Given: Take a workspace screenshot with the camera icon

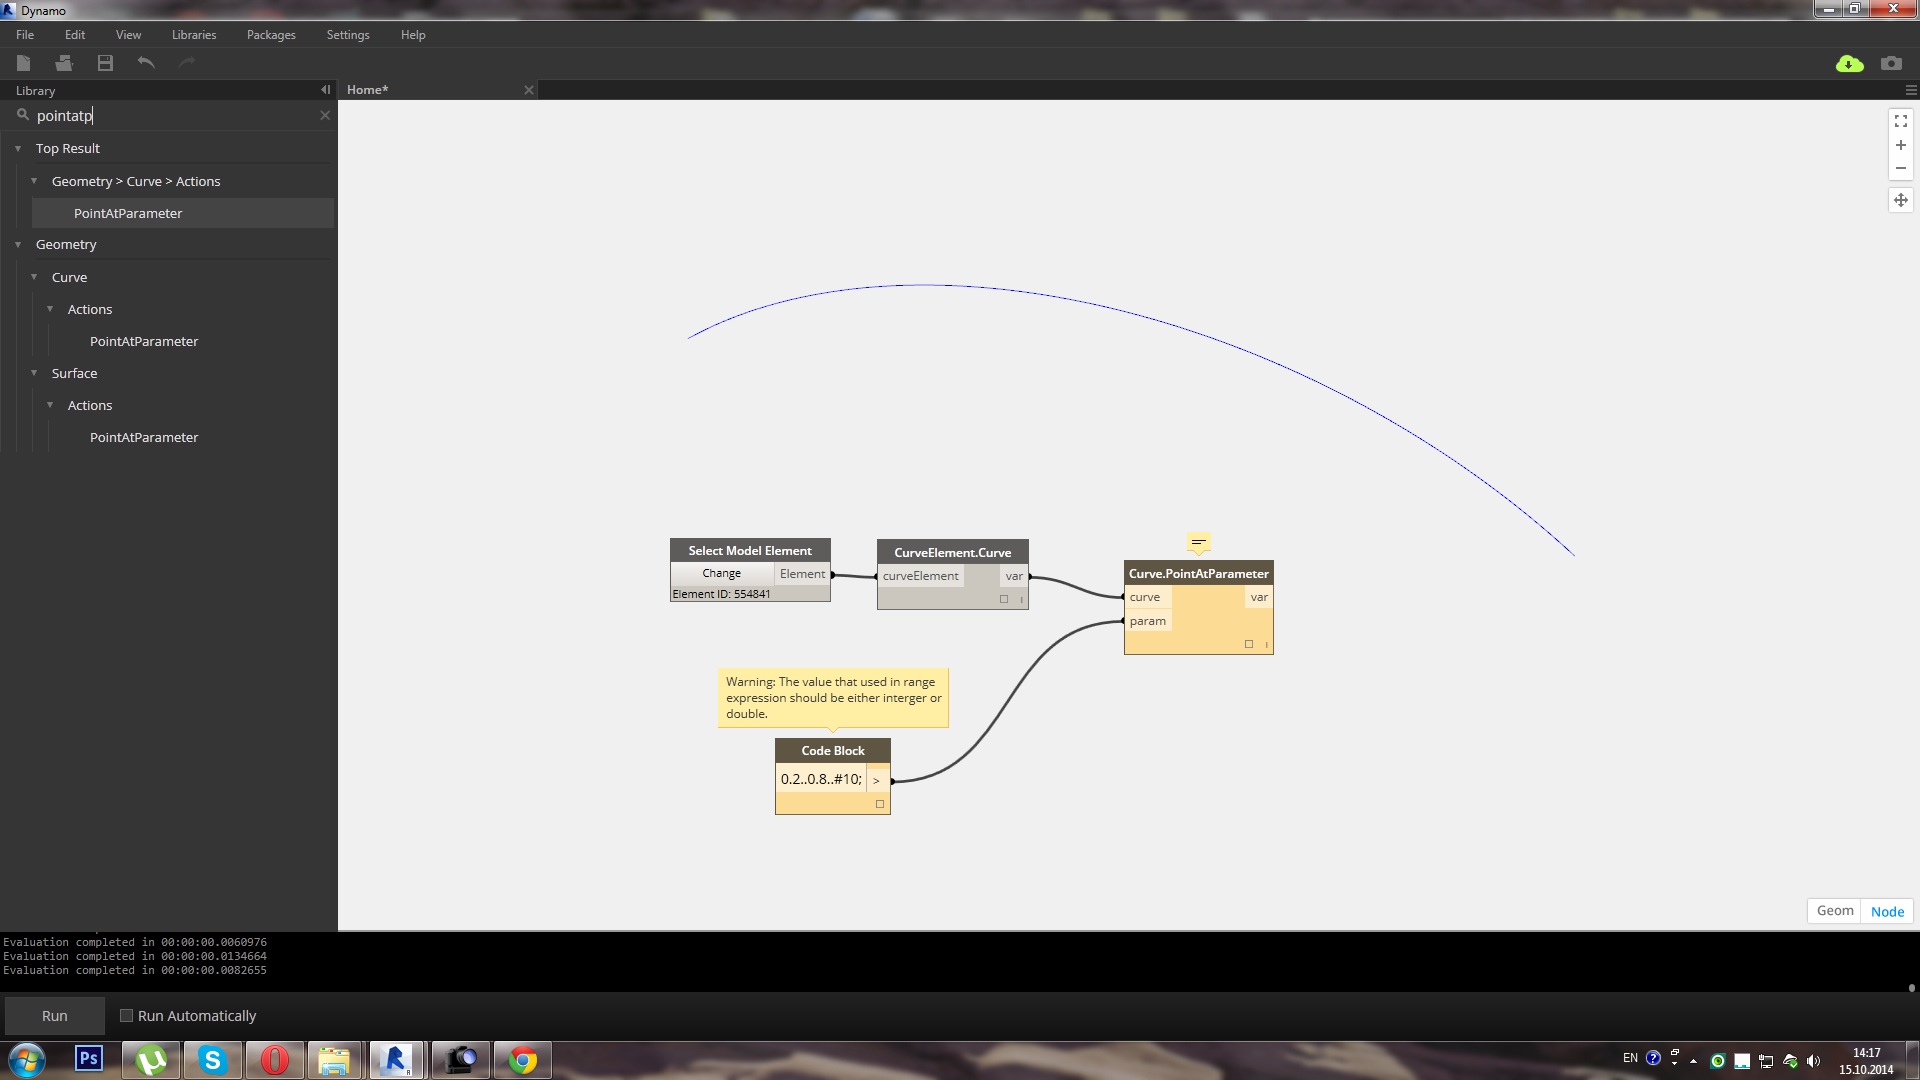Looking at the screenshot, I should [x=1891, y=63].
